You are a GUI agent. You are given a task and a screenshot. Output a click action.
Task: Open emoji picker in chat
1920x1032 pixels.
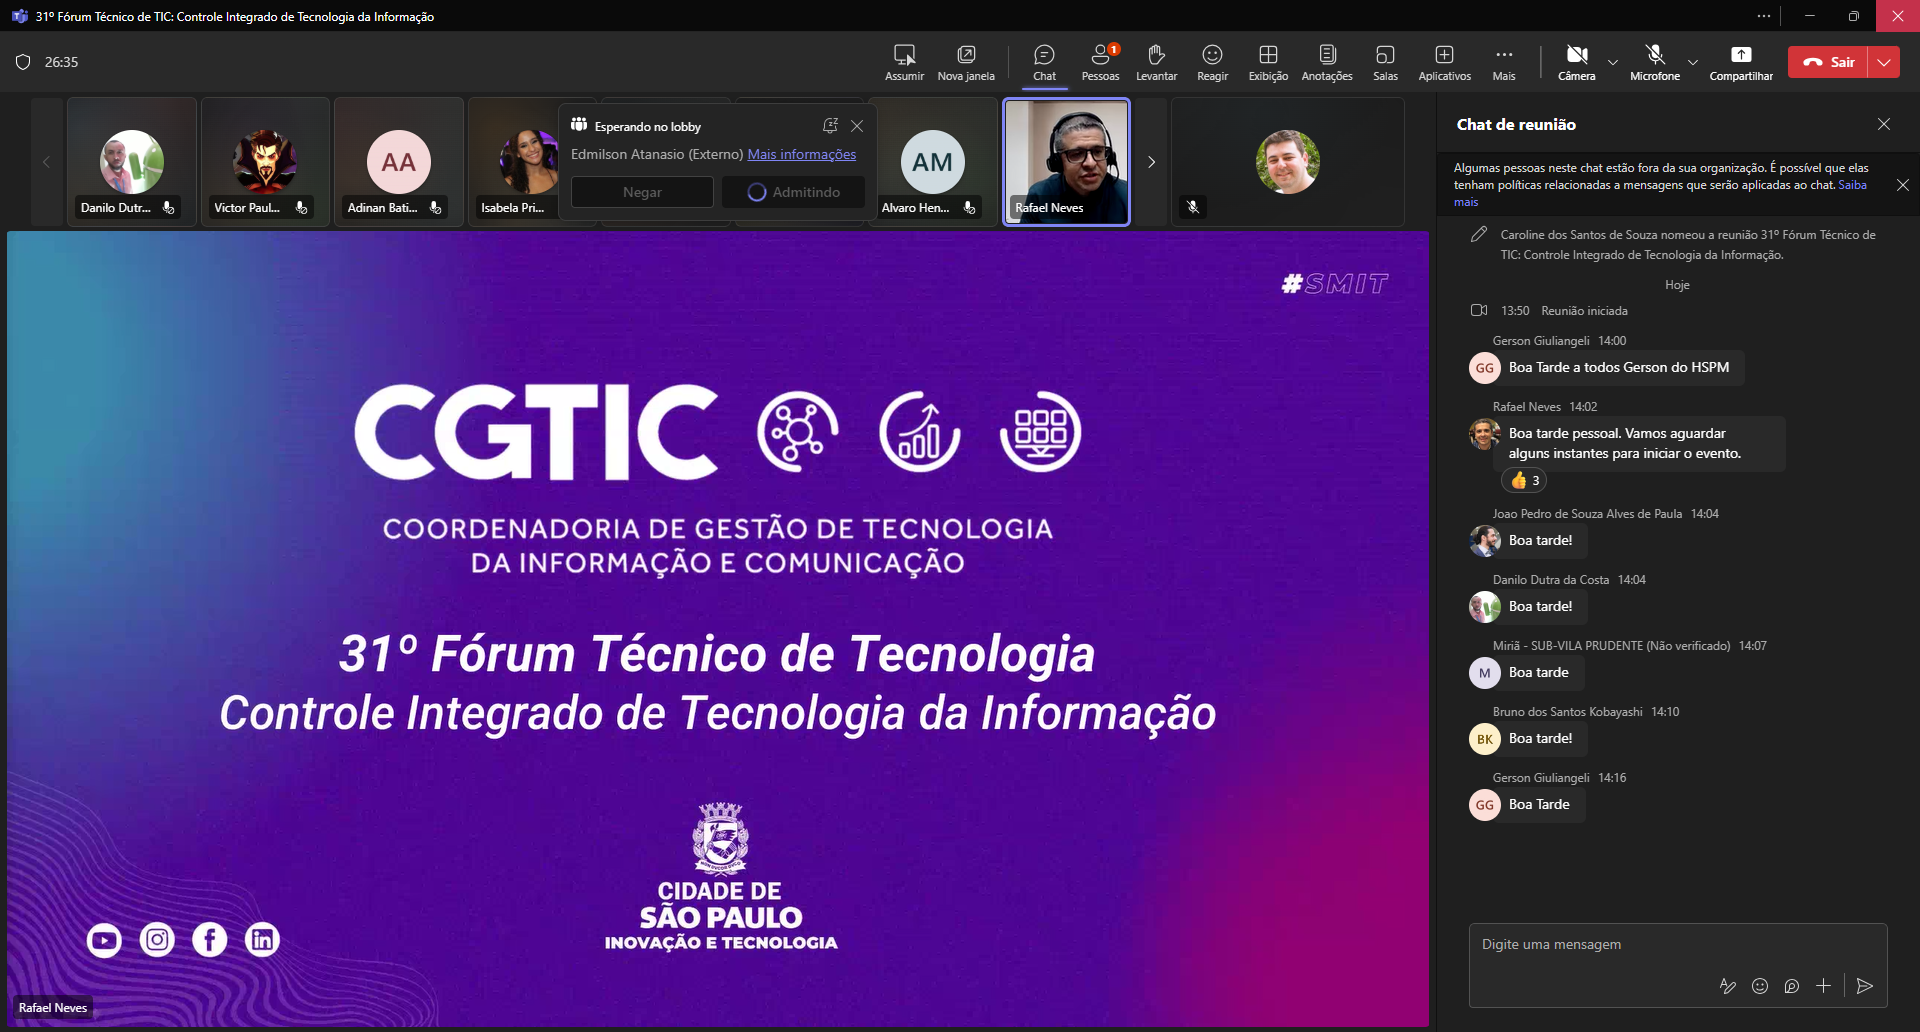pyautogui.click(x=1760, y=986)
